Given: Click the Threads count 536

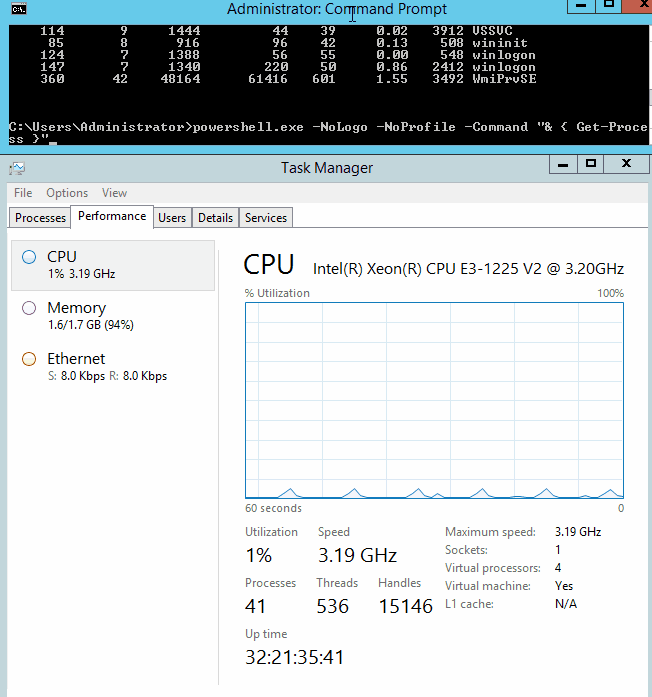Looking at the screenshot, I should click(332, 606).
